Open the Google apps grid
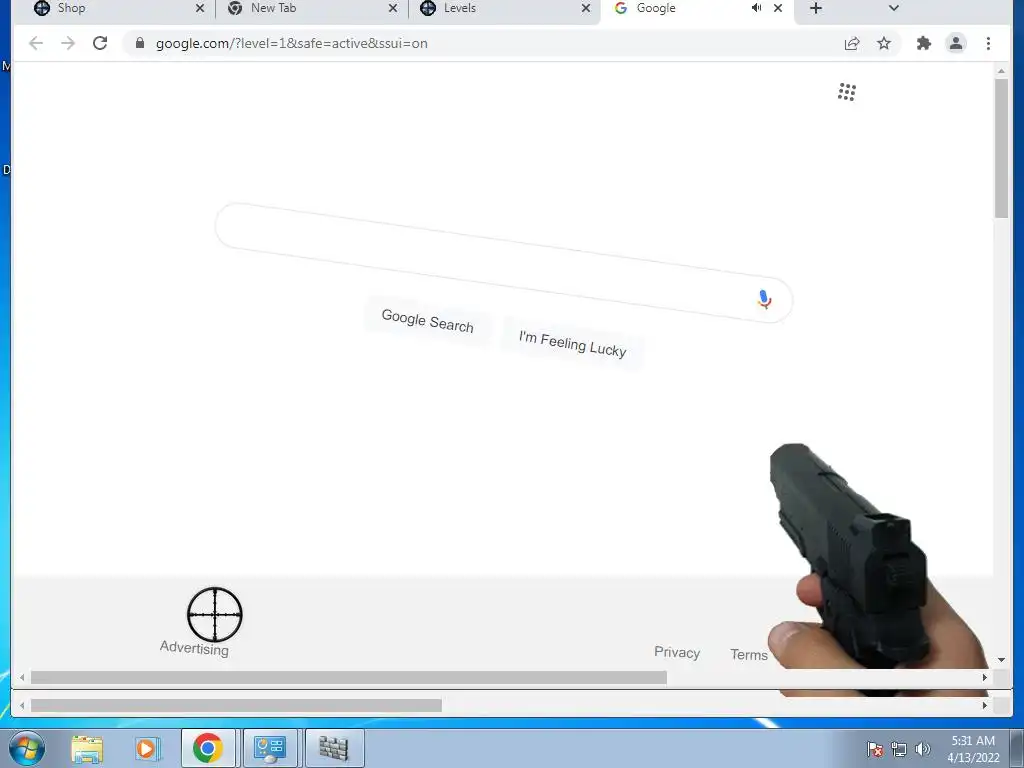Viewport: 1024px width, 768px height. [x=847, y=92]
